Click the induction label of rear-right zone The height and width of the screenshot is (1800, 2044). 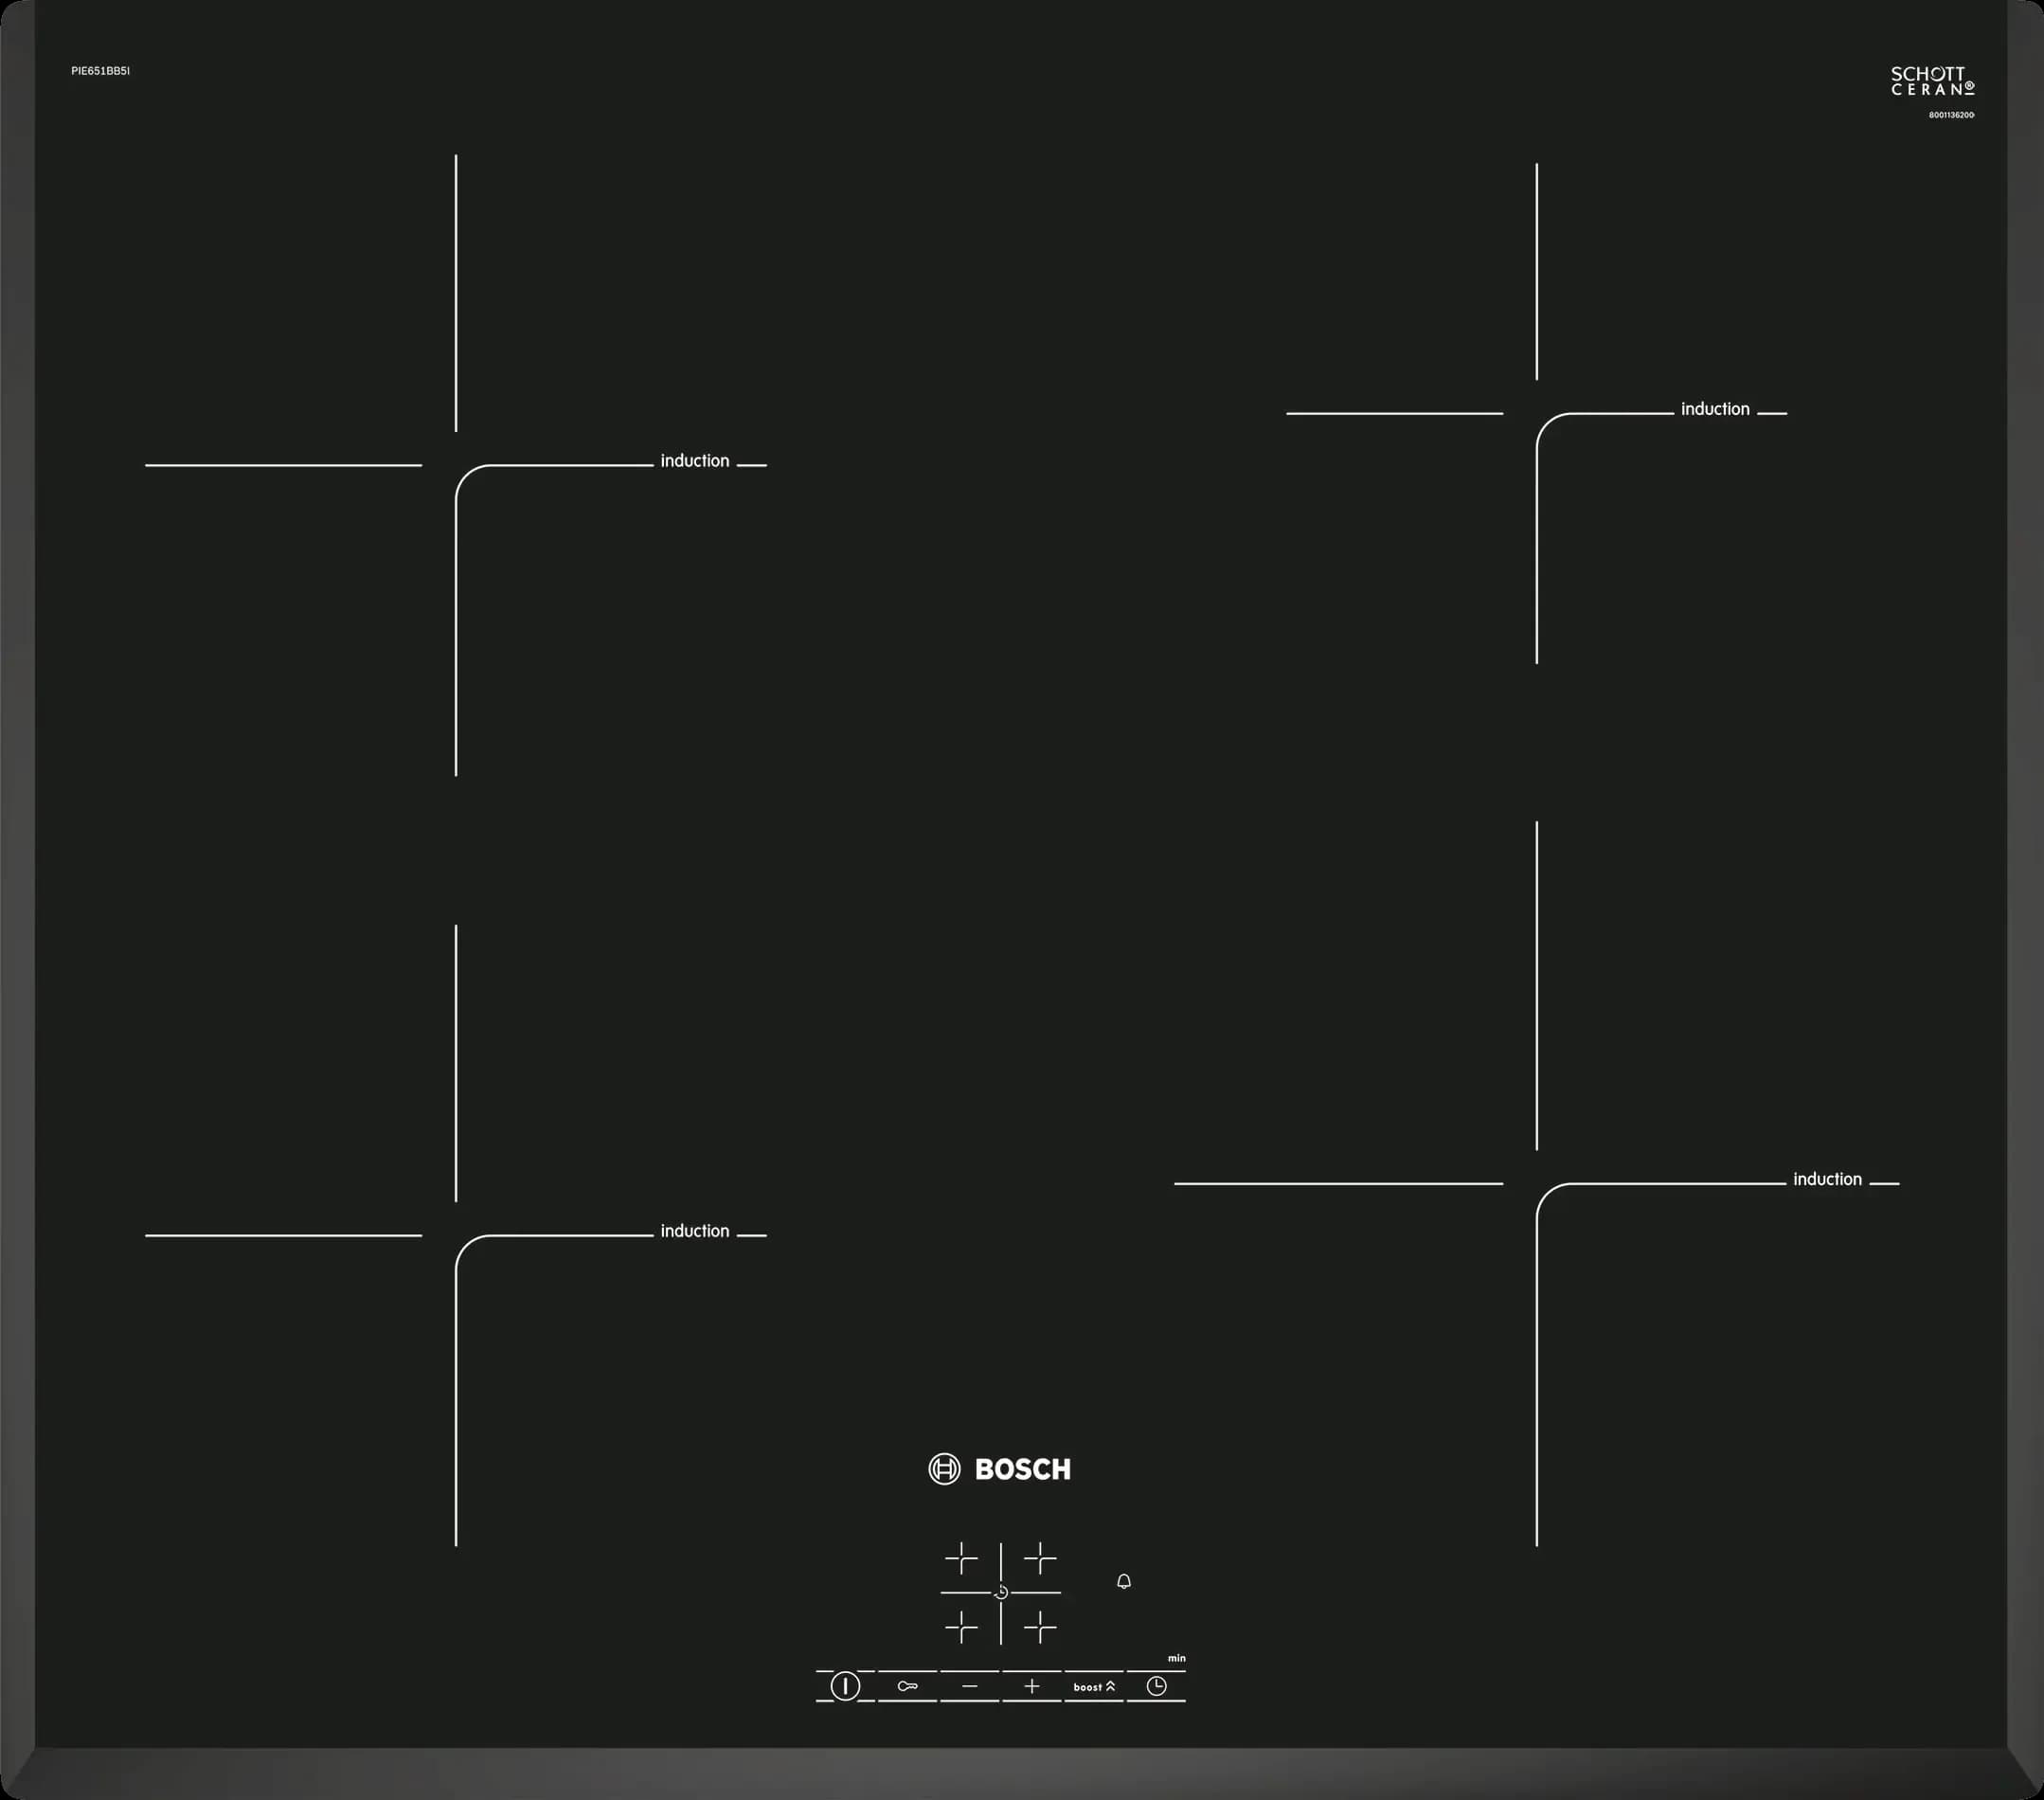pyautogui.click(x=1715, y=409)
